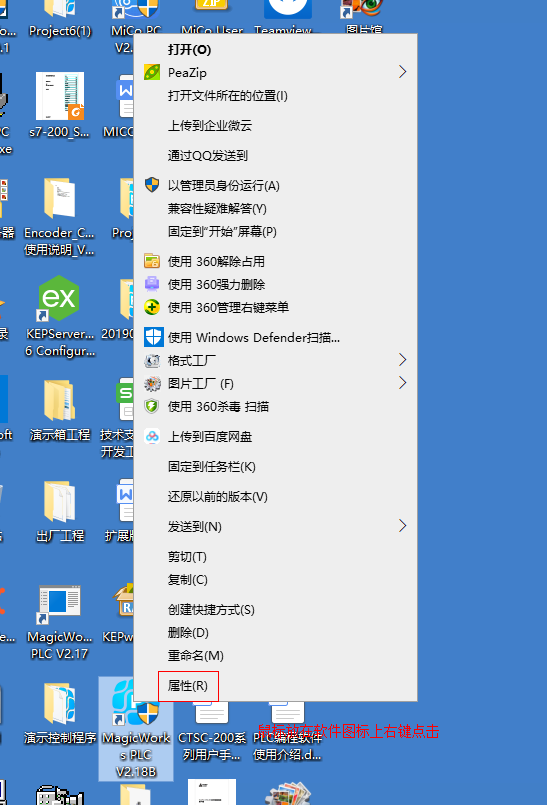The height and width of the screenshot is (805, 547).
Task: Click the 格式工厂 icon in menu
Action: click(152, 360)
